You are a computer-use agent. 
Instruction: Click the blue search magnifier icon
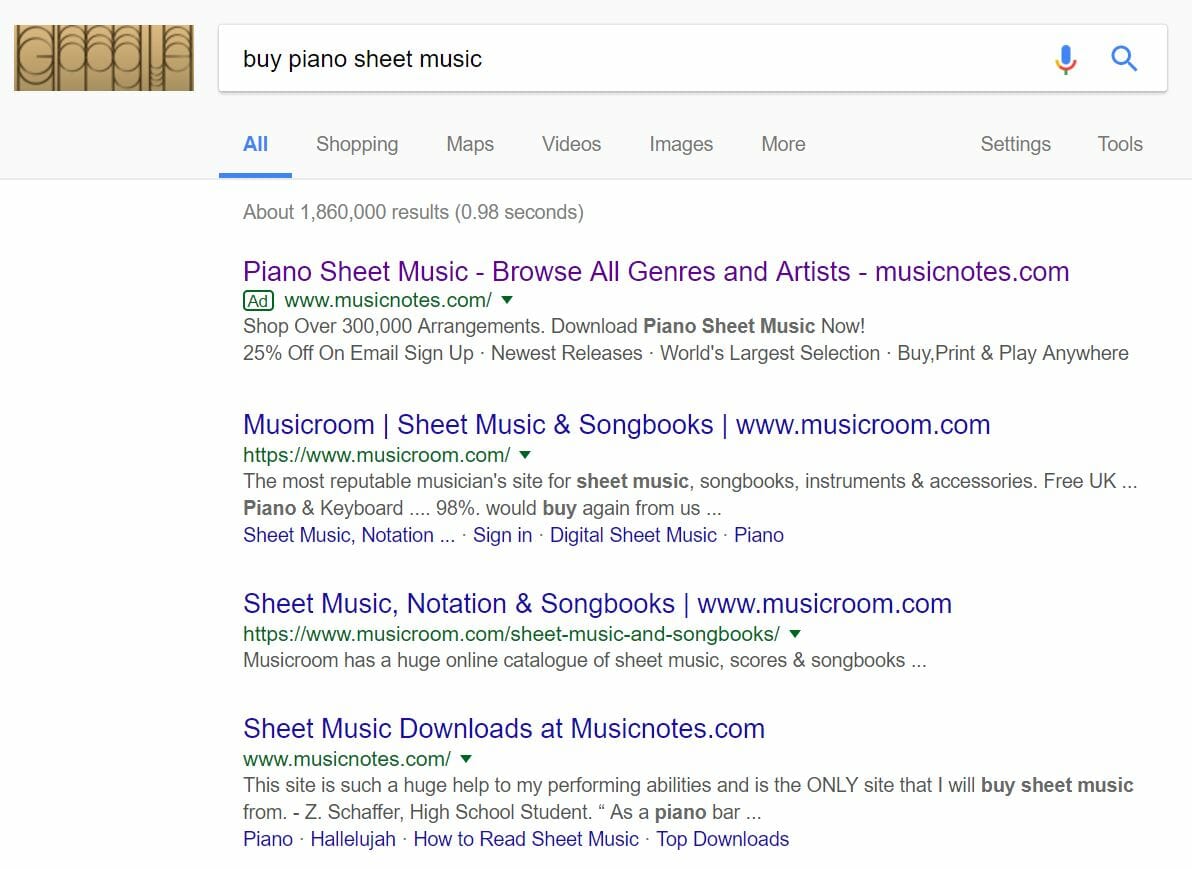[x=1124, y=59]
